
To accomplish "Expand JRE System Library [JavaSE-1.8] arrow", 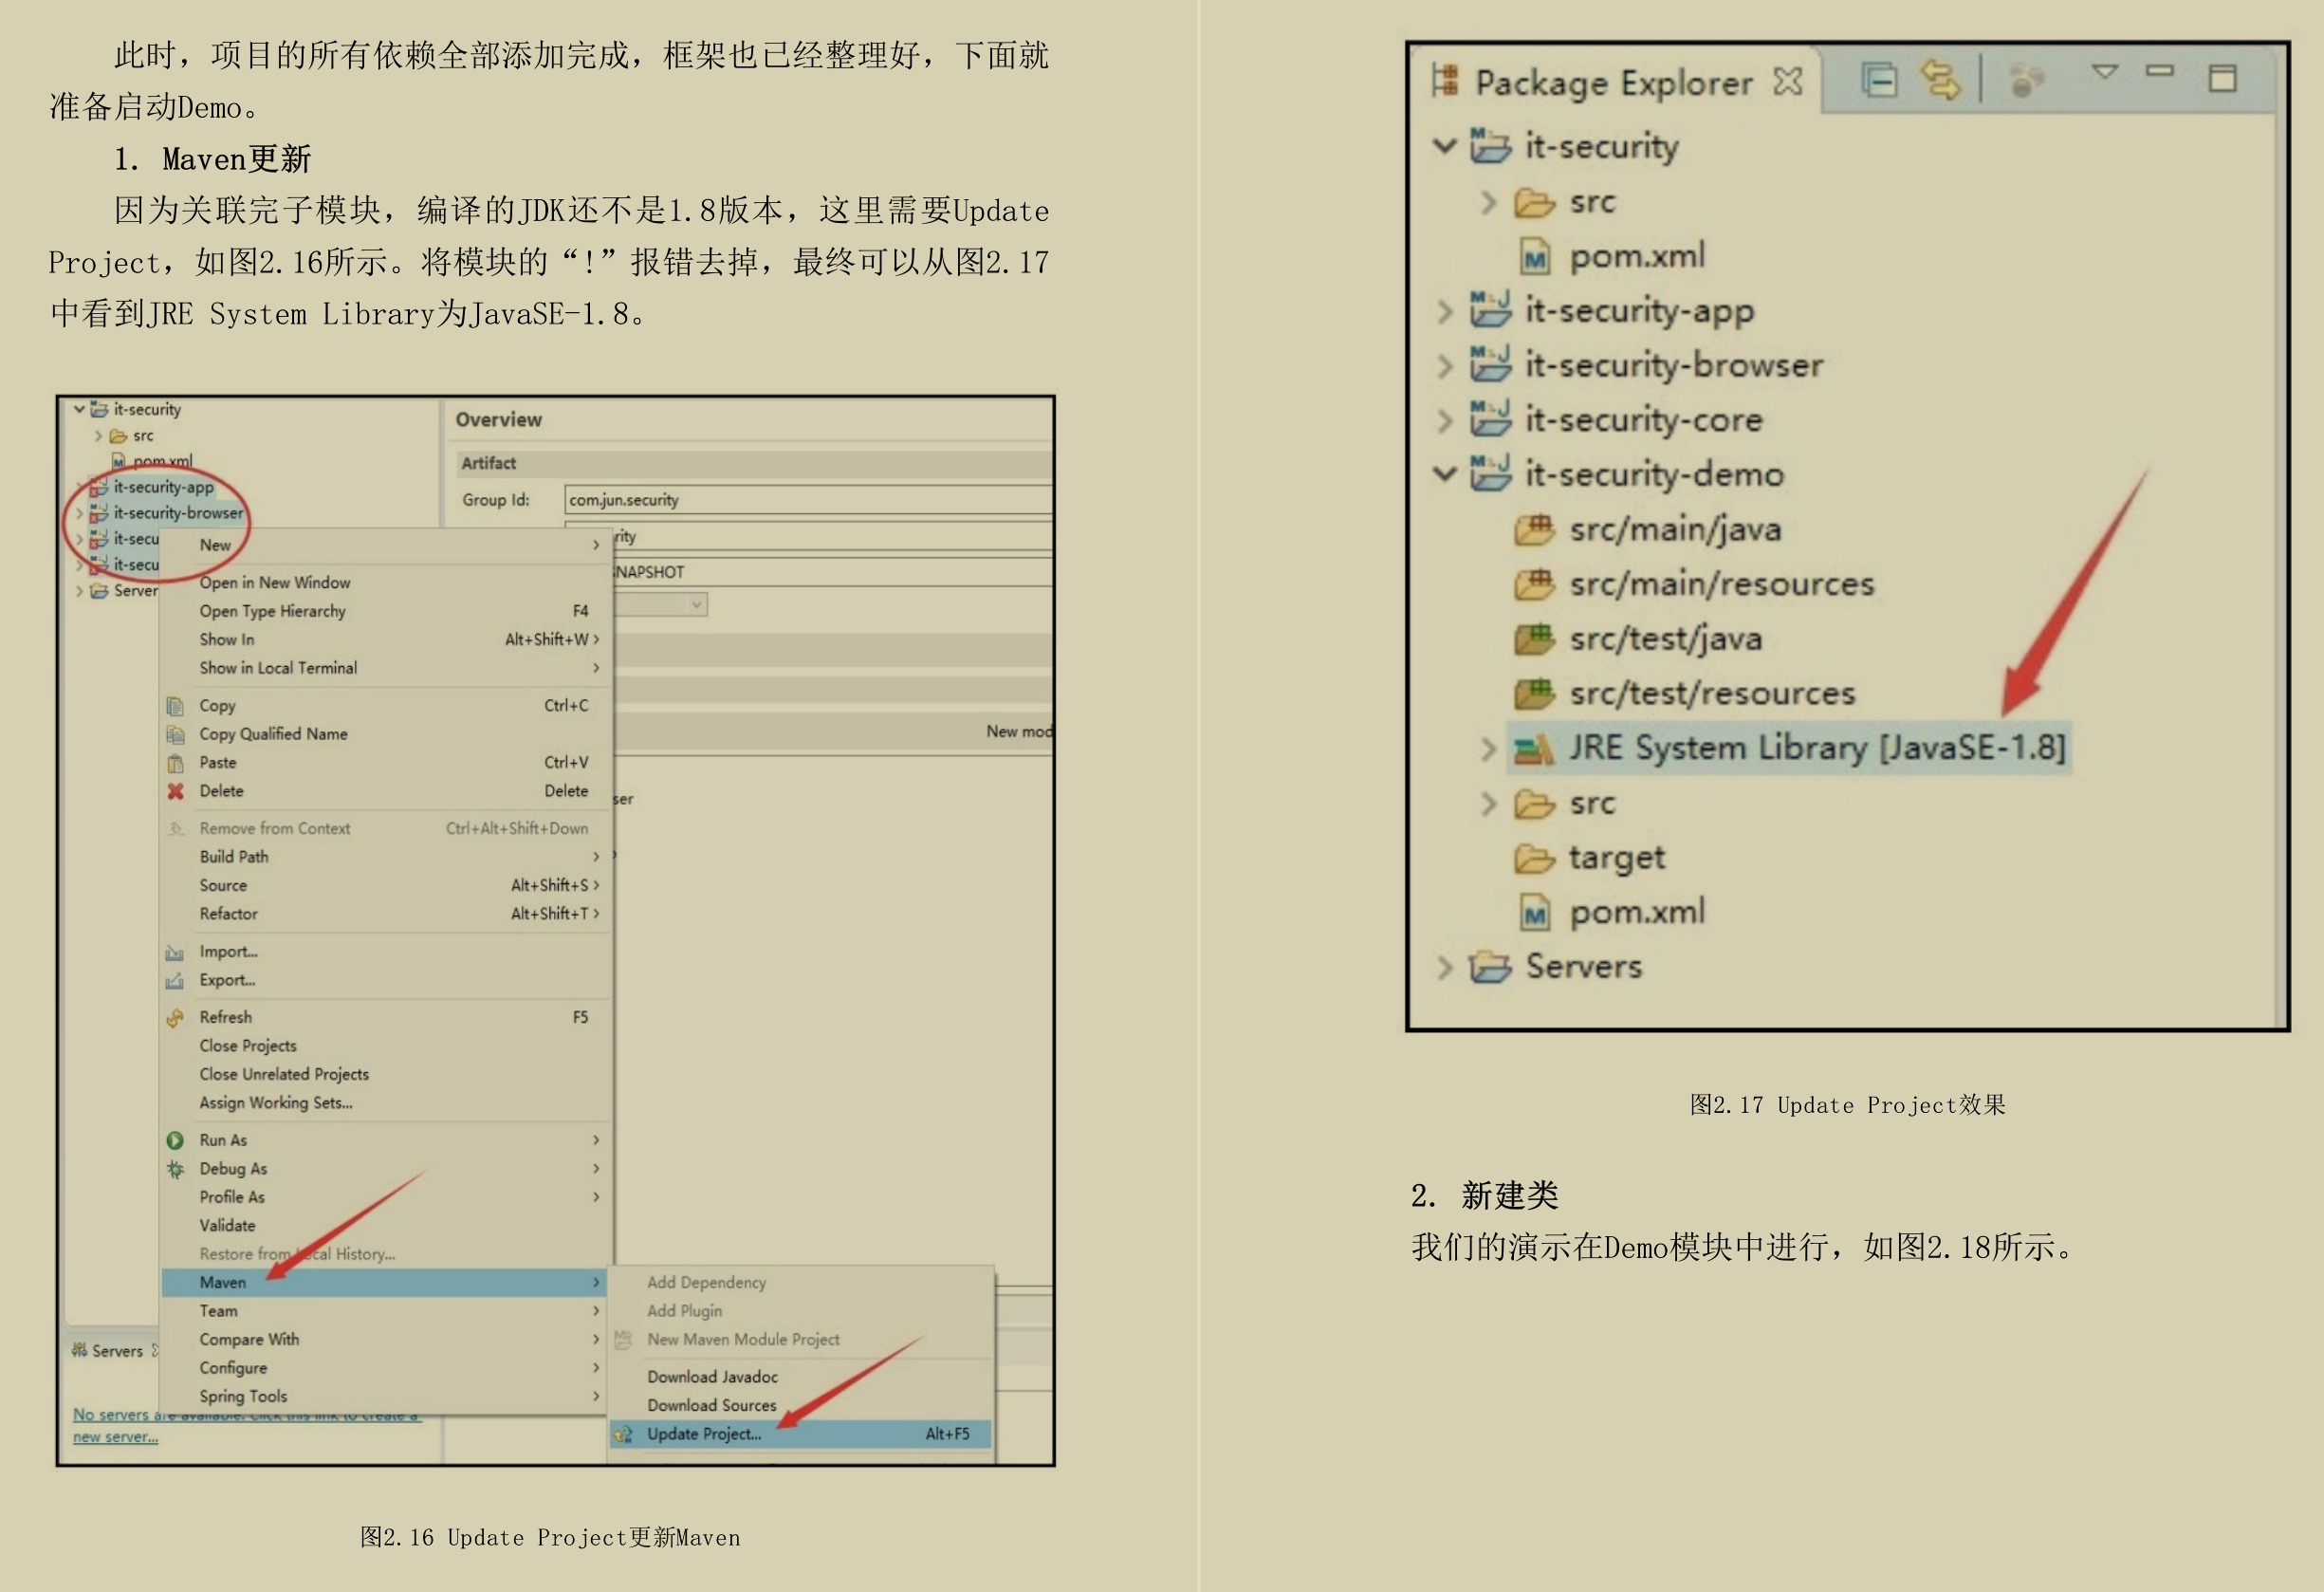I will tap(1488, 748).
